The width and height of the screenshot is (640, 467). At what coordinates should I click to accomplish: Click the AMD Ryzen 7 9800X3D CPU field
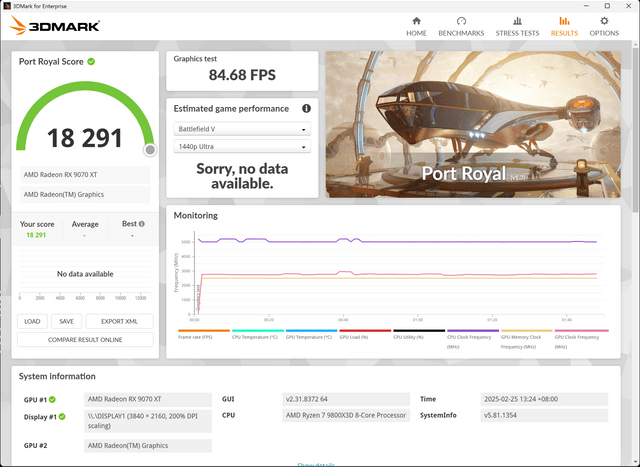click(x=346, y=415)
